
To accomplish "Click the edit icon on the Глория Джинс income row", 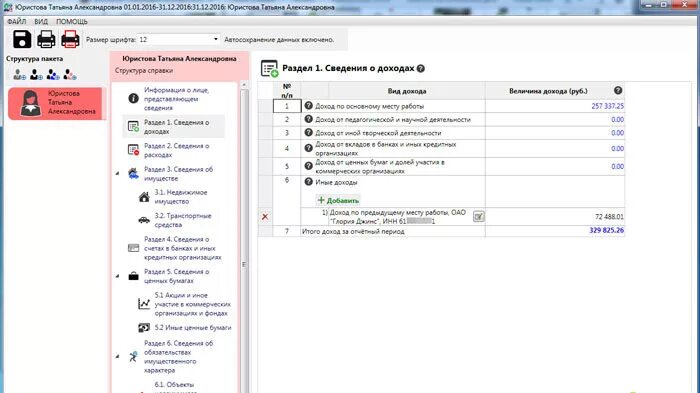I will pos(479,217).
